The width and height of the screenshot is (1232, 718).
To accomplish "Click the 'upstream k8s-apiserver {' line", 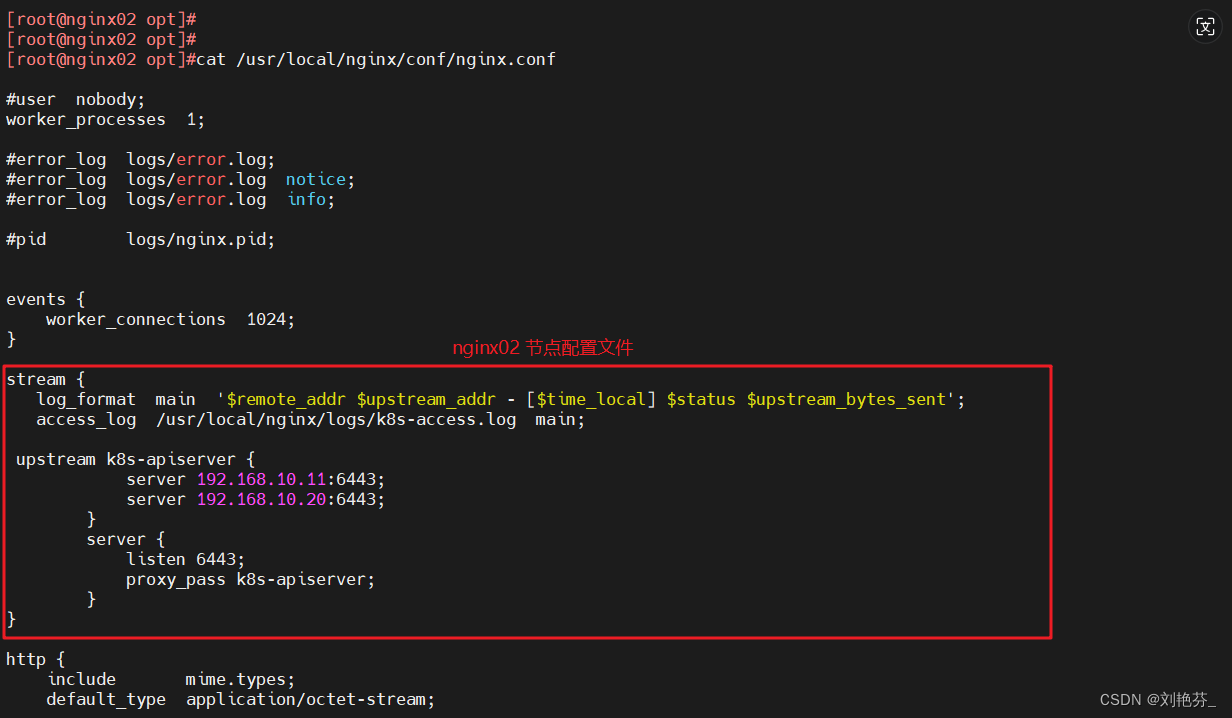I will tap(136, 460).
